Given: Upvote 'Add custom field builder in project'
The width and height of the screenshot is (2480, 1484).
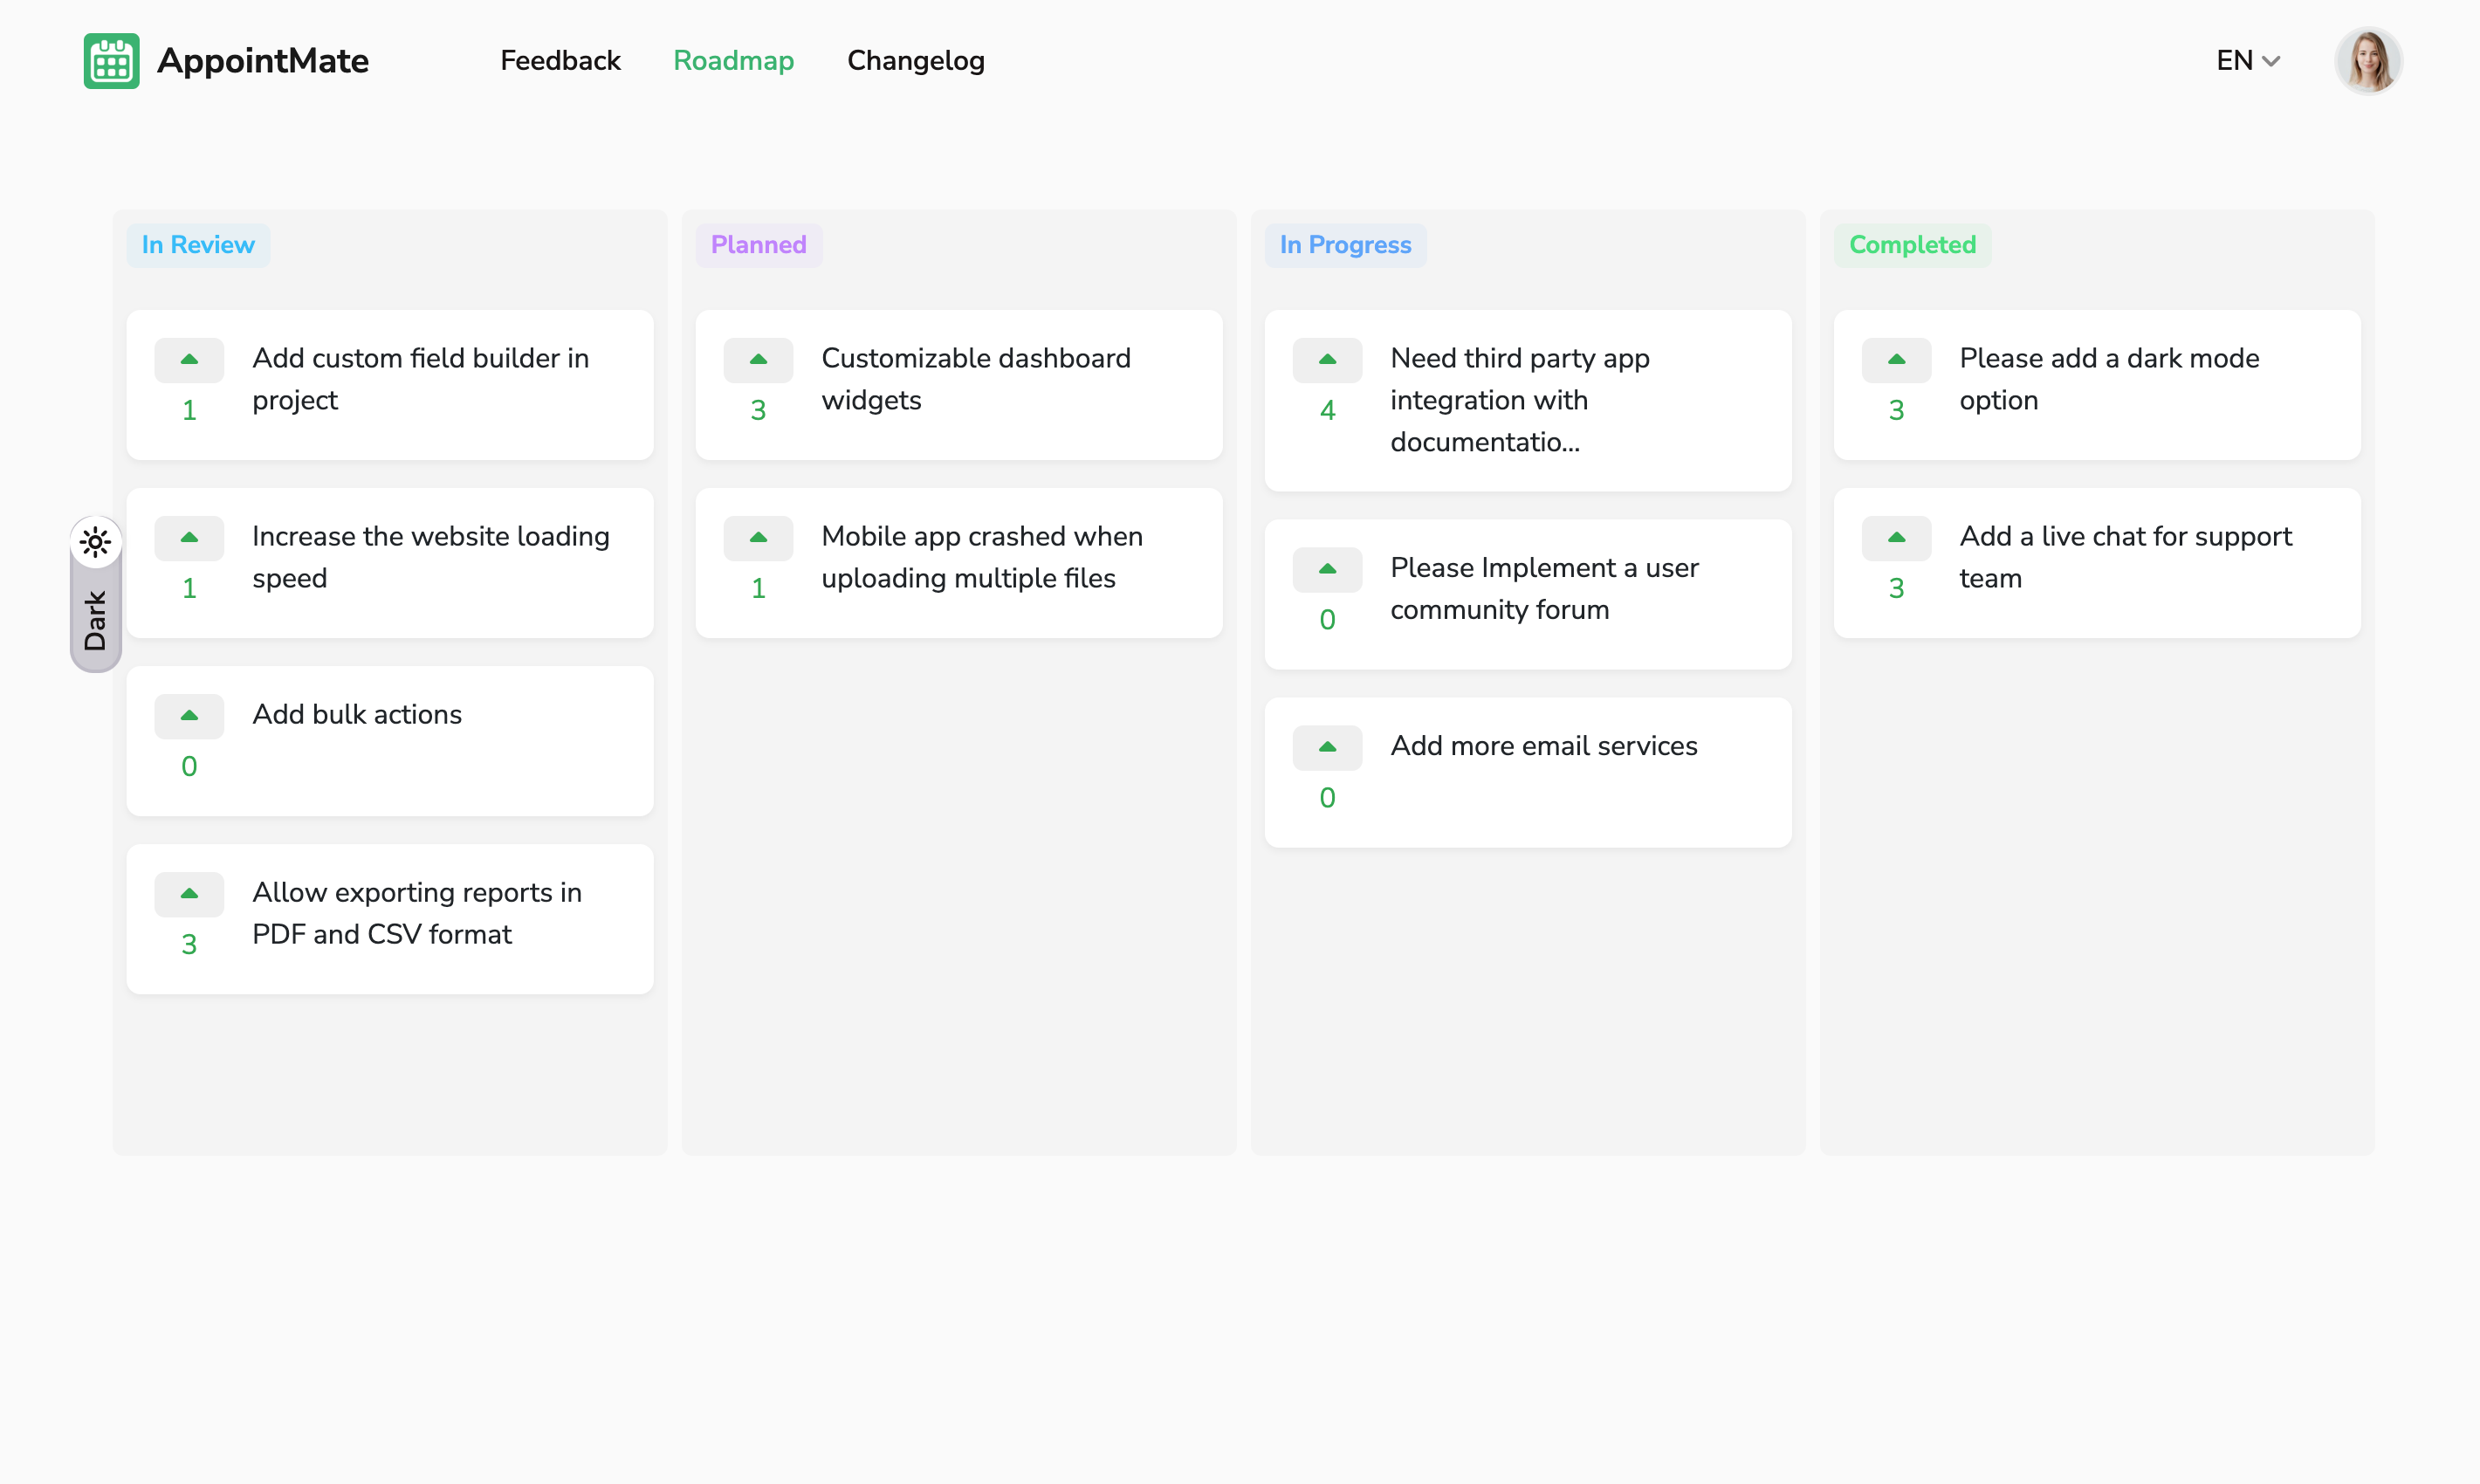Looking at the screenshot, I should (x=189, y=360).
